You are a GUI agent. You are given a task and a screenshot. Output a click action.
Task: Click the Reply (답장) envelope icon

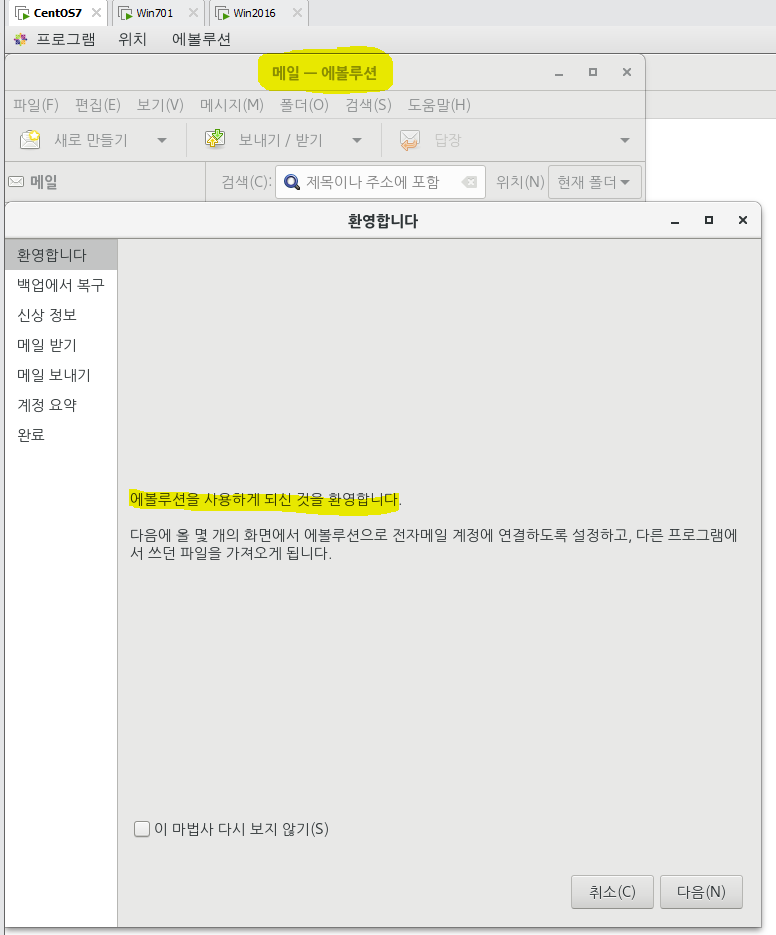(410, 140)
